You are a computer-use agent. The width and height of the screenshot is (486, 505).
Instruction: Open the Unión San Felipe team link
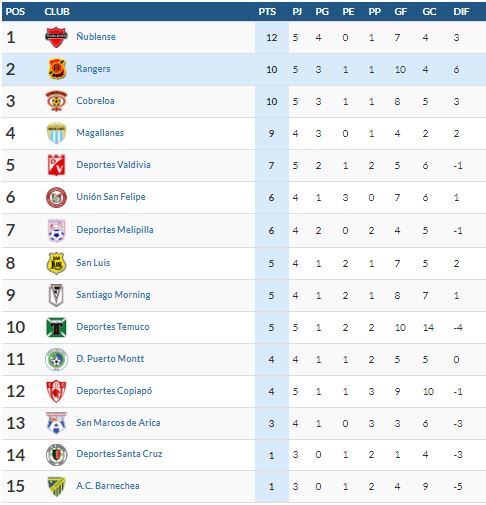point(111,197)
